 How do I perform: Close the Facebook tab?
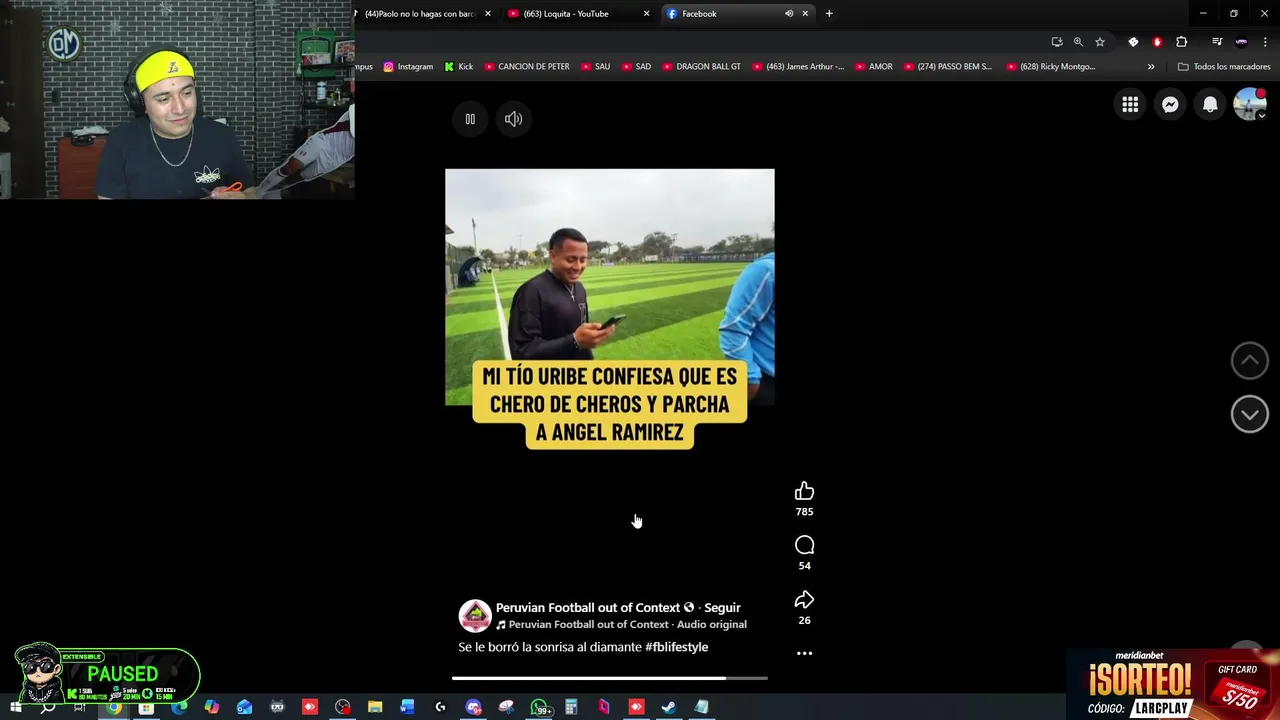pyautogui.click(x=805, y=14)
